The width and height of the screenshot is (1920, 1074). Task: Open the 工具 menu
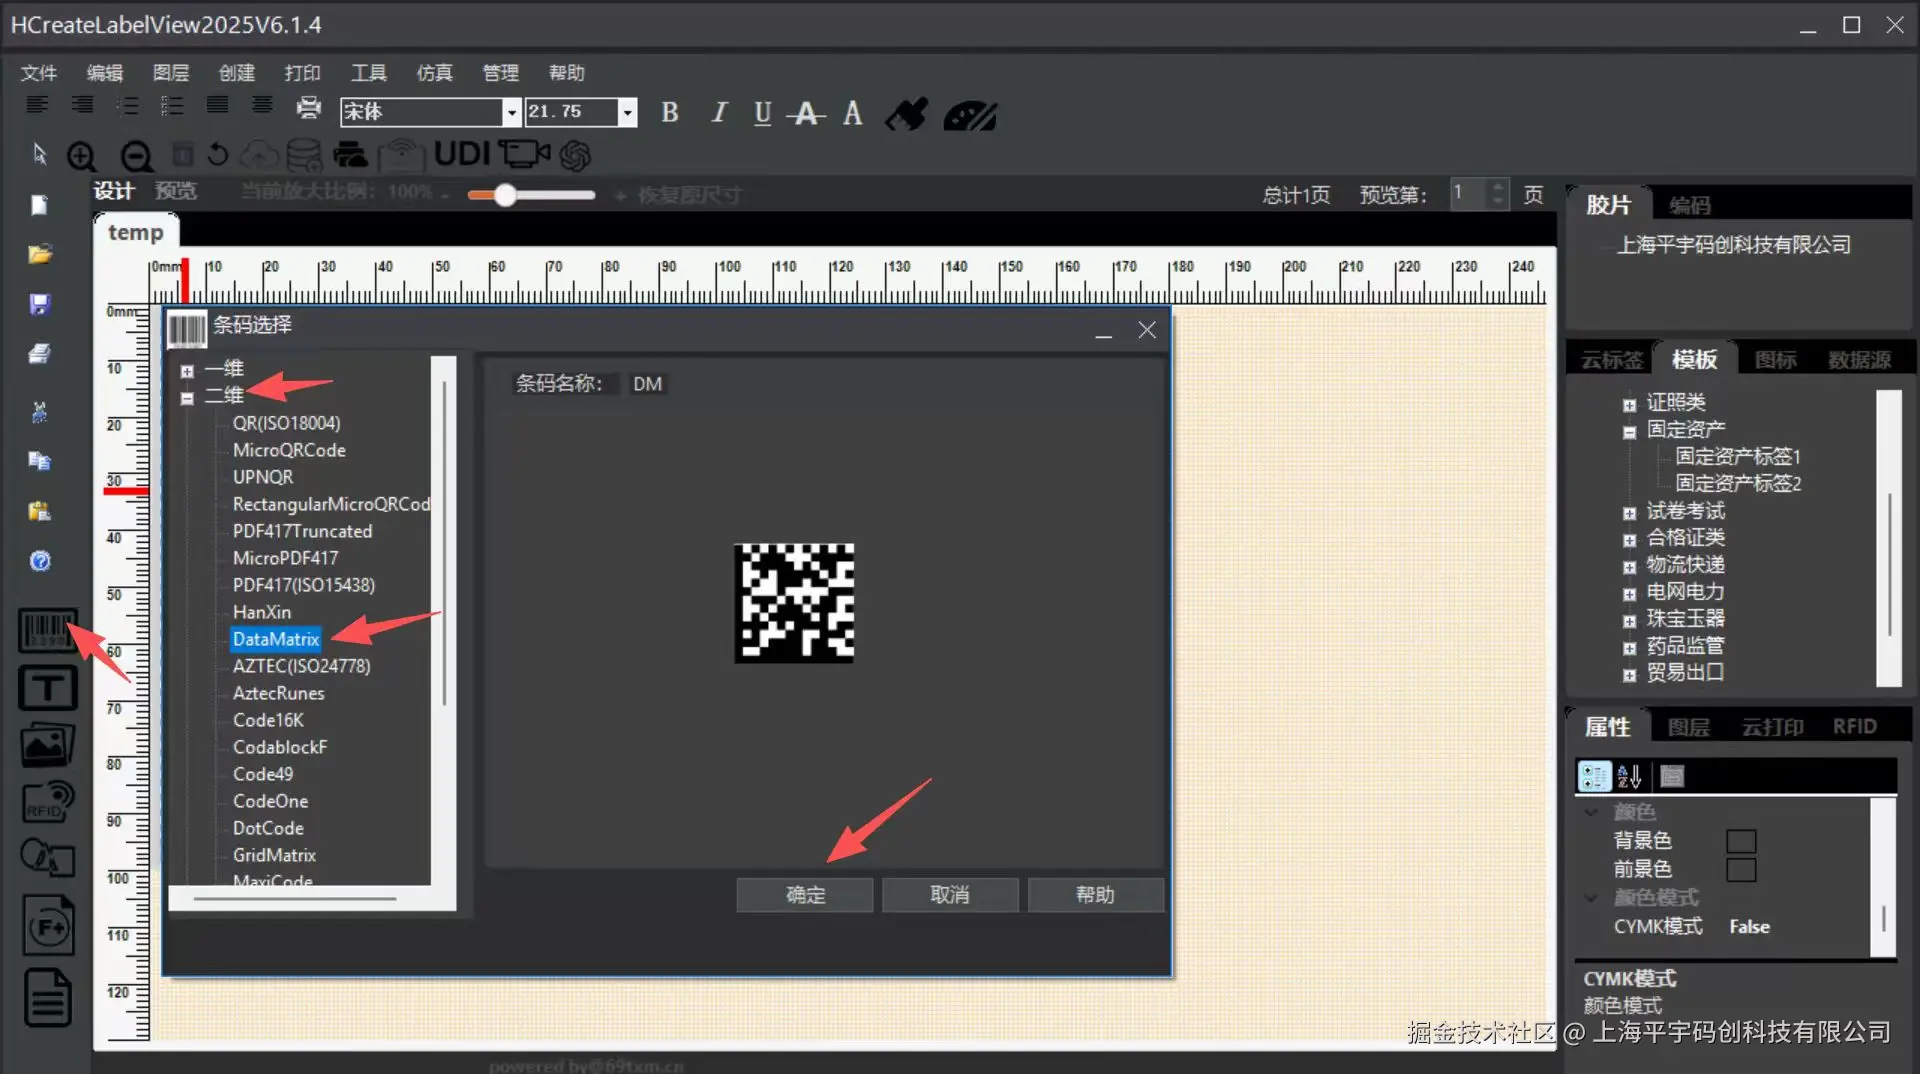(x=368, y=73)
